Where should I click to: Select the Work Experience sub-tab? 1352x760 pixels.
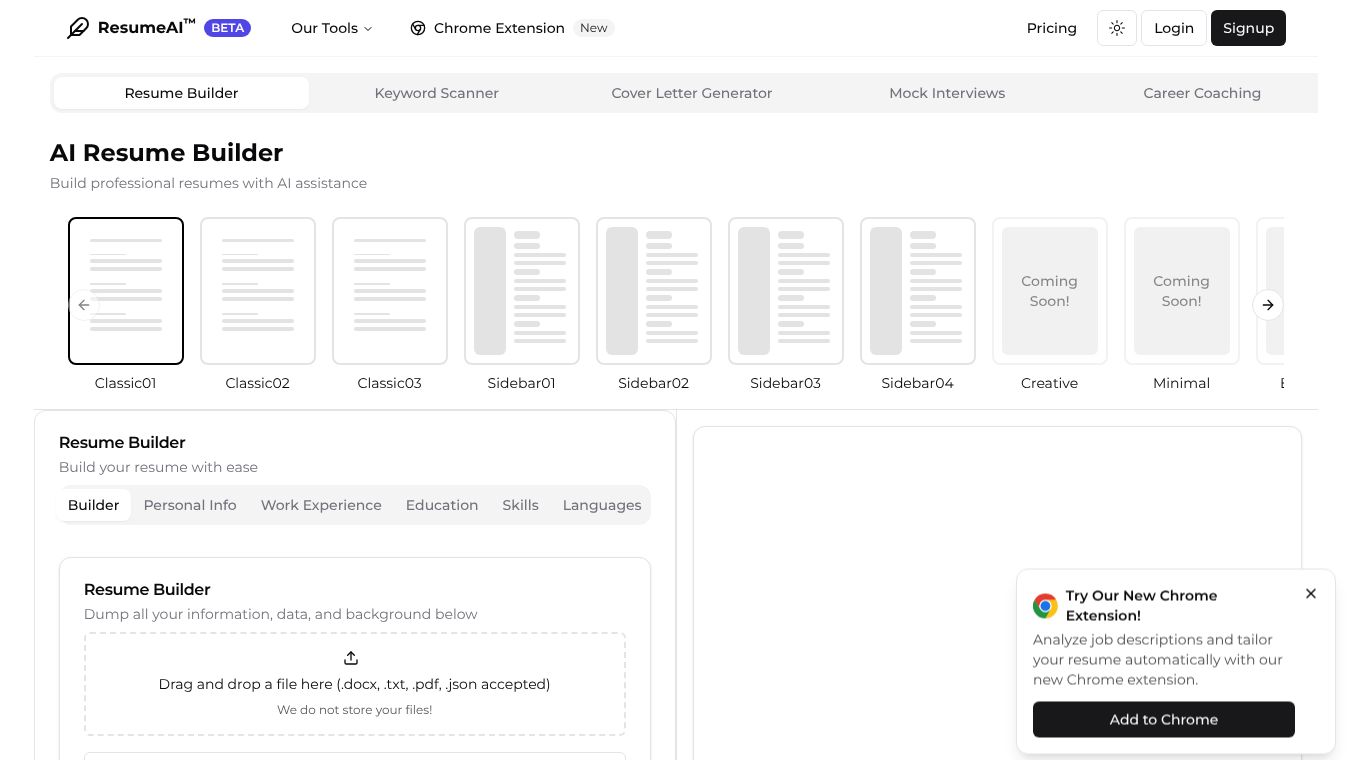coord(321,505)
